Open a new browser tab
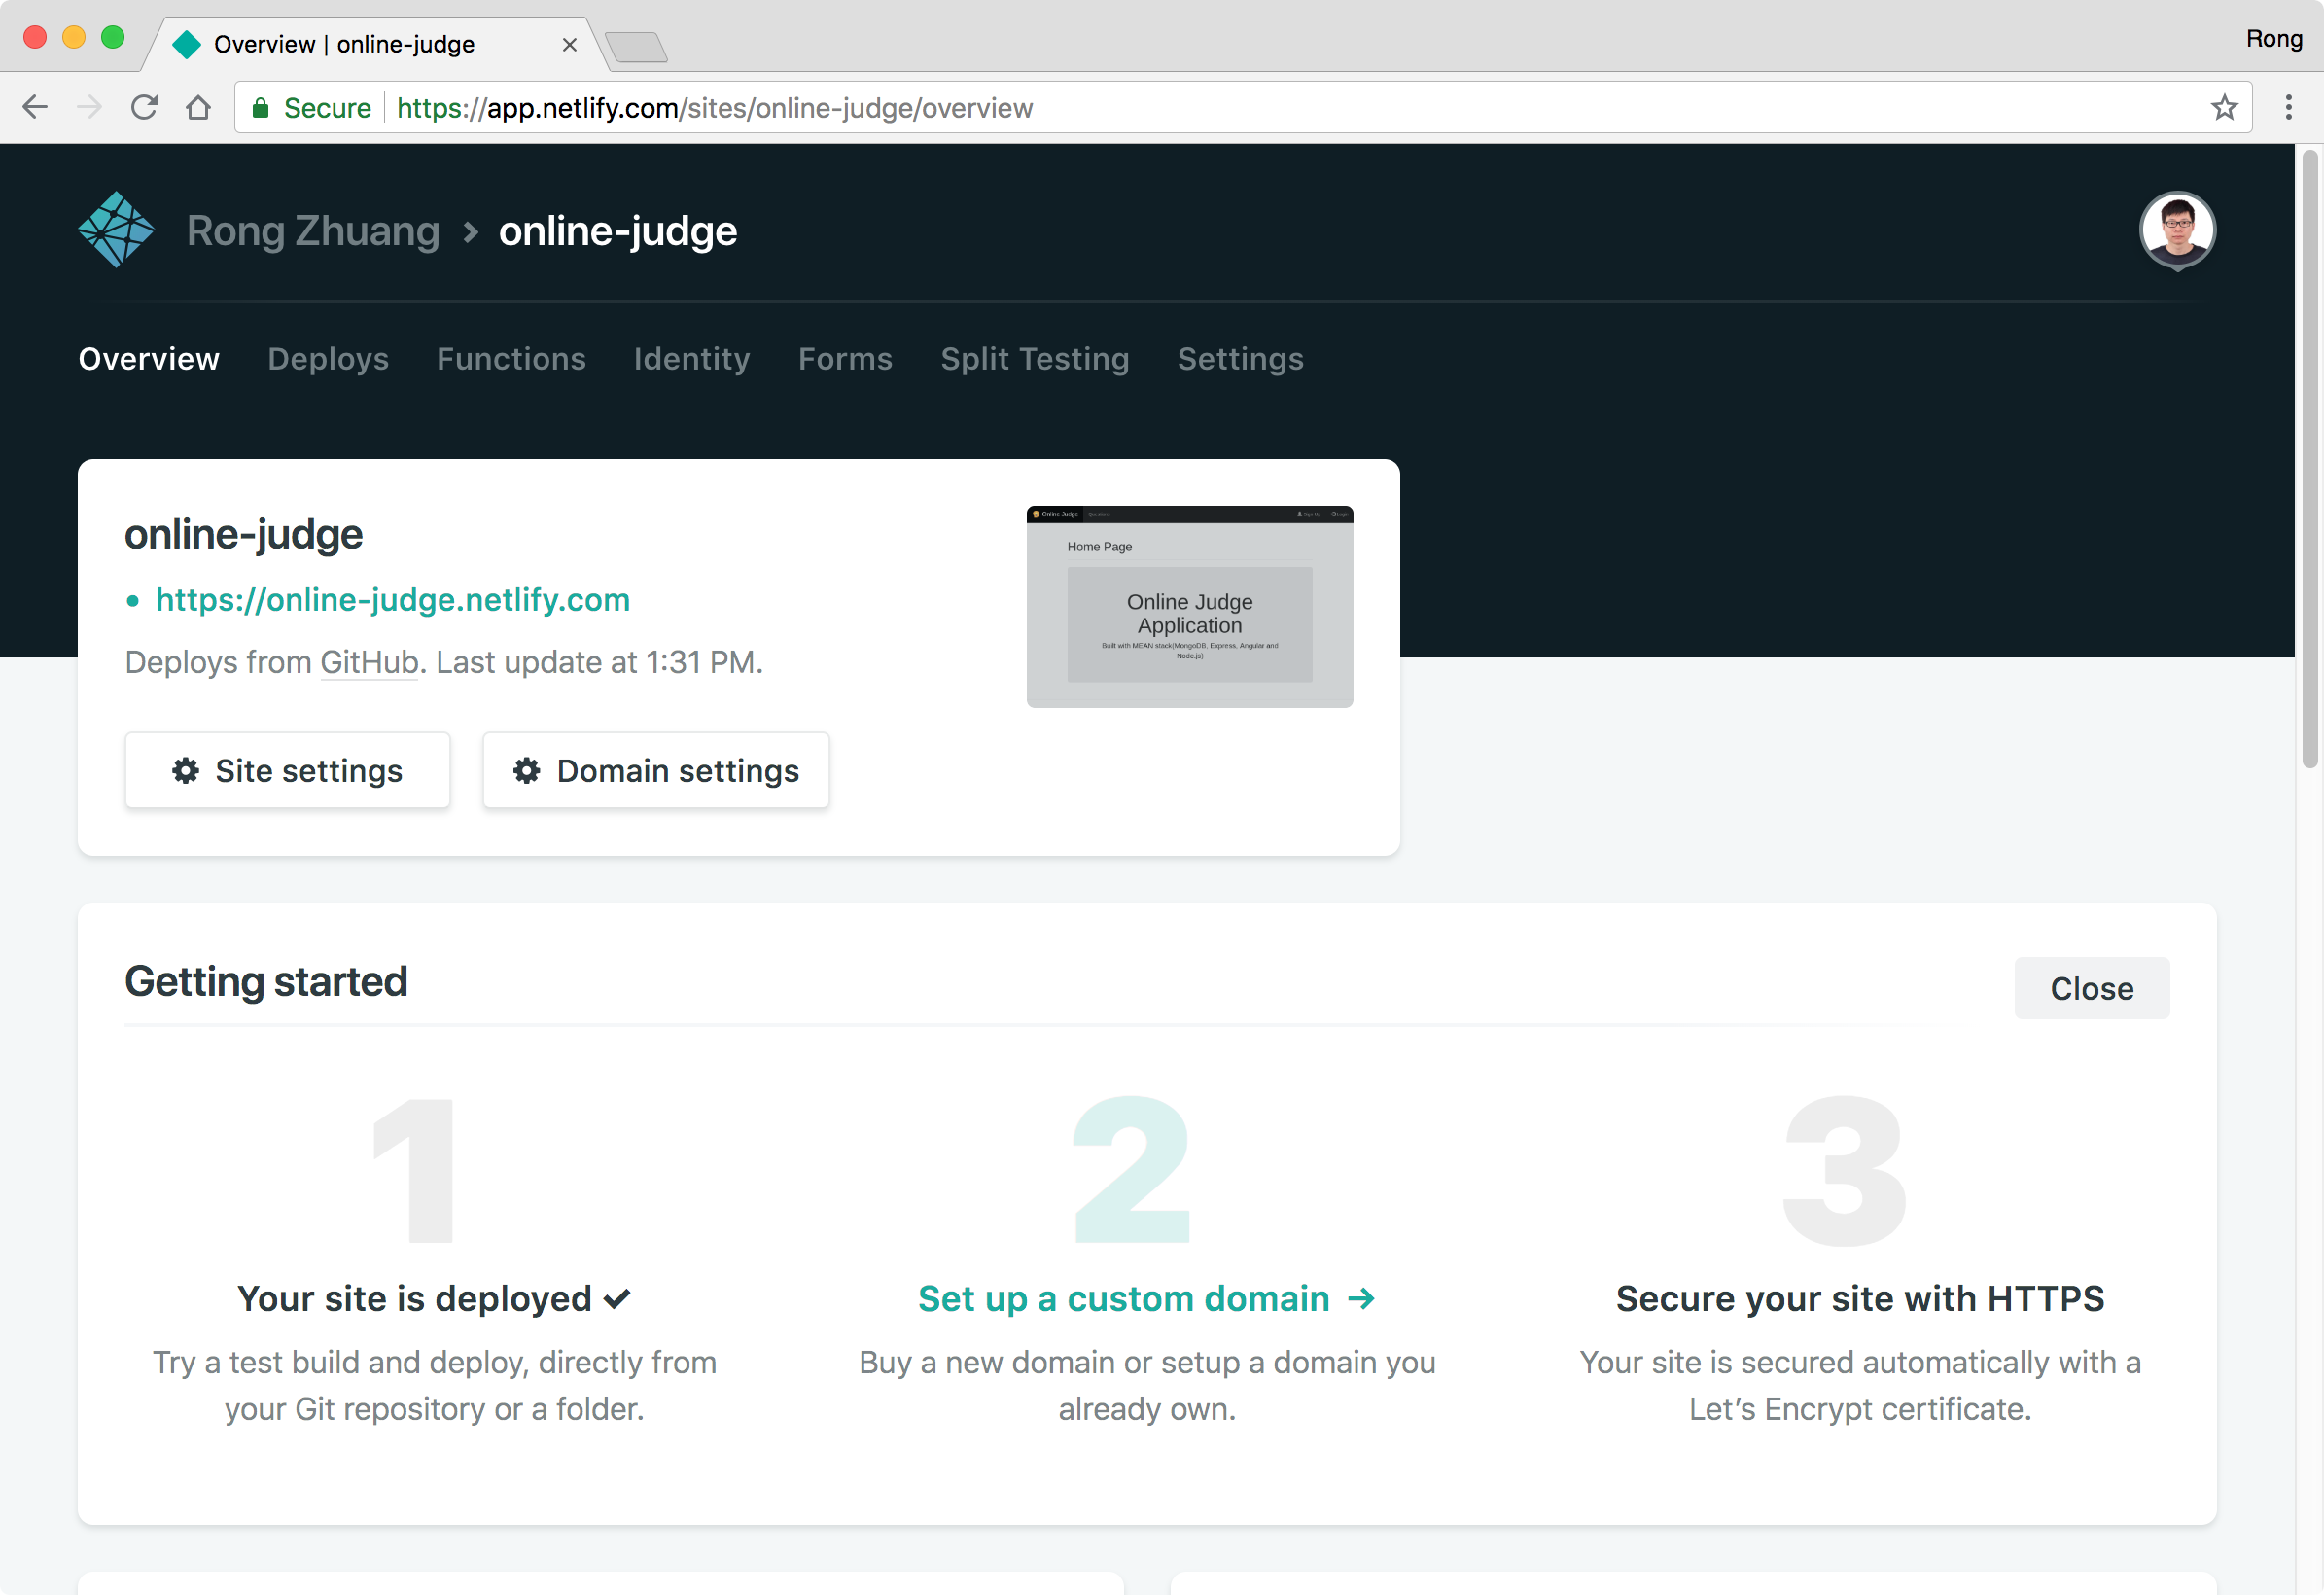 [636, 46]
